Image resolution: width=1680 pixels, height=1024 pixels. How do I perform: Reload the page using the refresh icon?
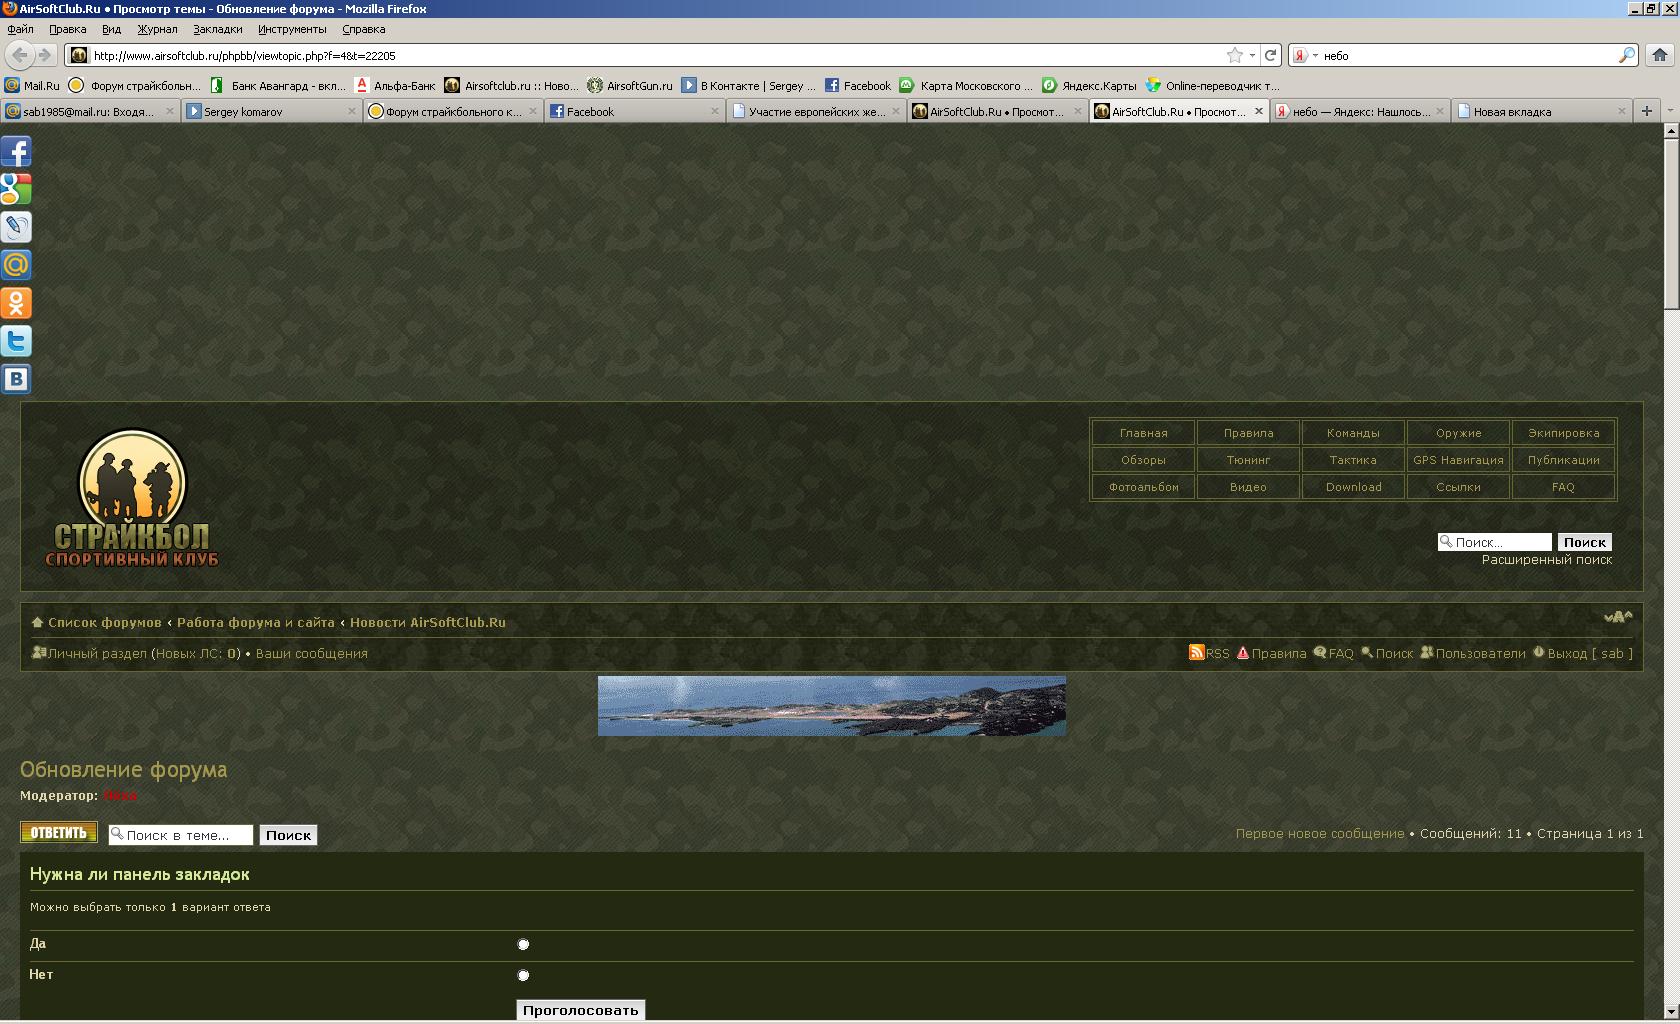(1270, 56)
